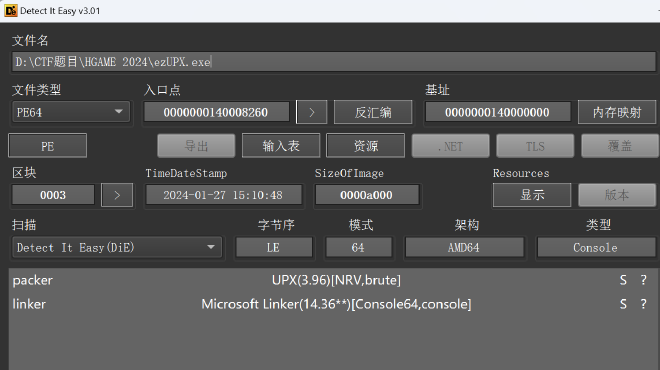Click the Detect It Easy title bar icon
Screen dimensions: 660x370
tap(11, 11)
